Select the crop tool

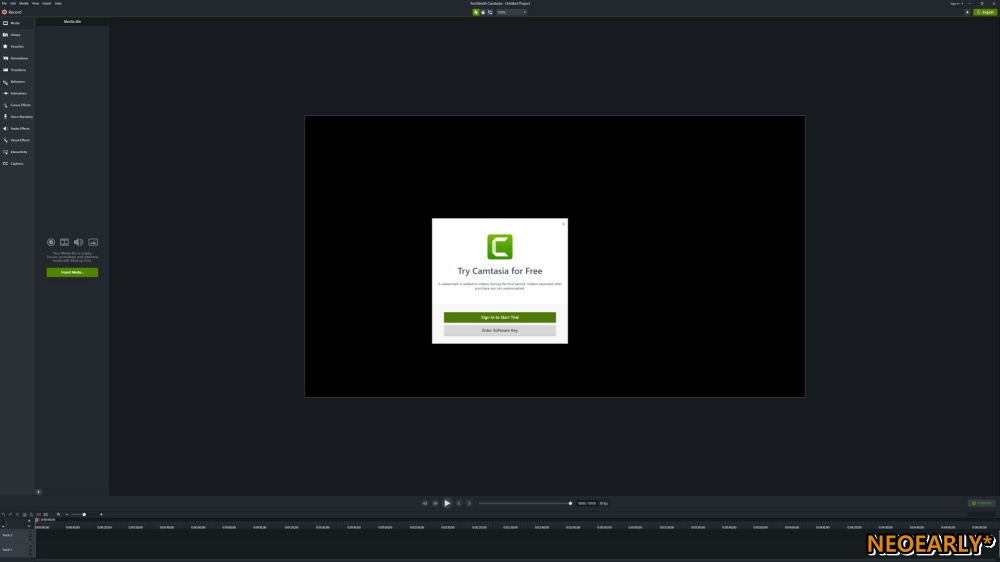(490, 12)
